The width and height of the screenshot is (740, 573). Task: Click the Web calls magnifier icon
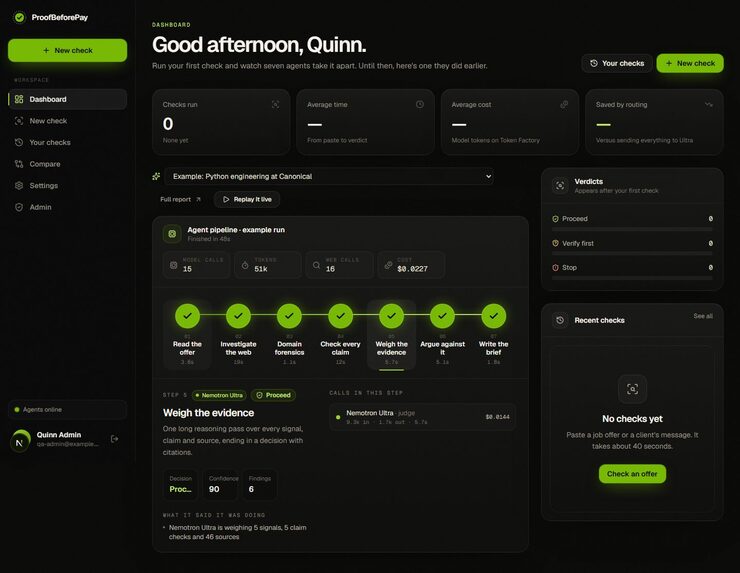tap(317, 265)
